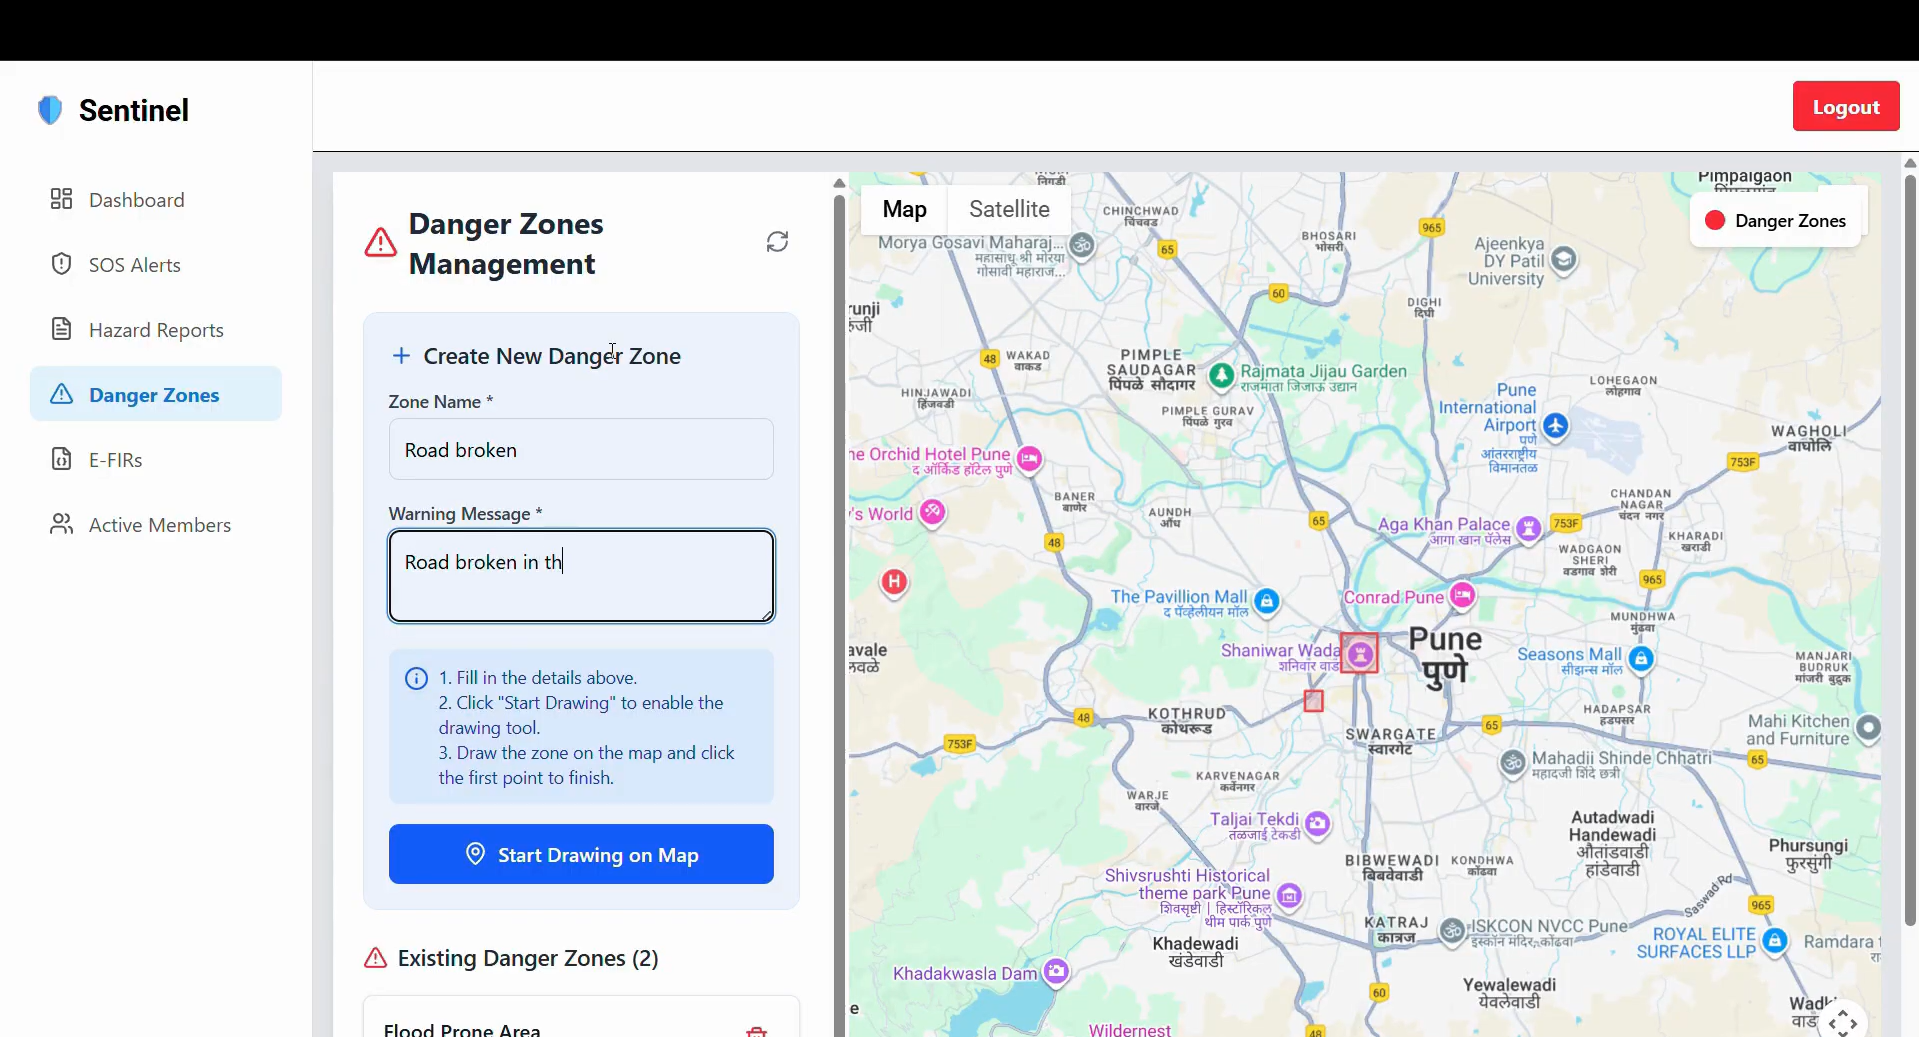Click the refresh icon beside Danger Zones Management
Viewport: 1919px width, 1037px height.
[777, 242]
